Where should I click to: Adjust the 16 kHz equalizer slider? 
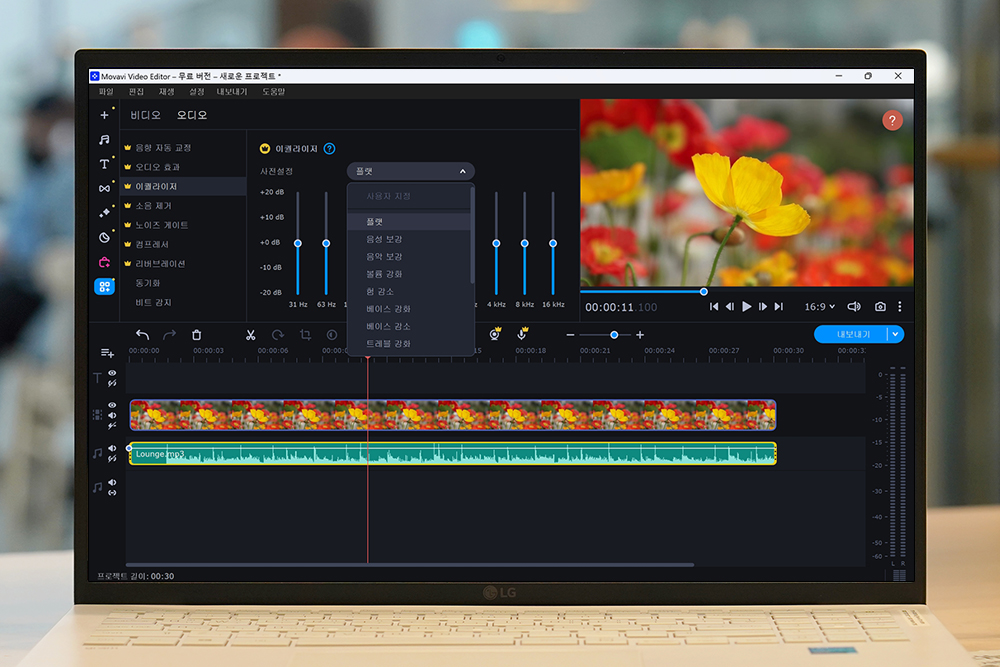point(553,244)
